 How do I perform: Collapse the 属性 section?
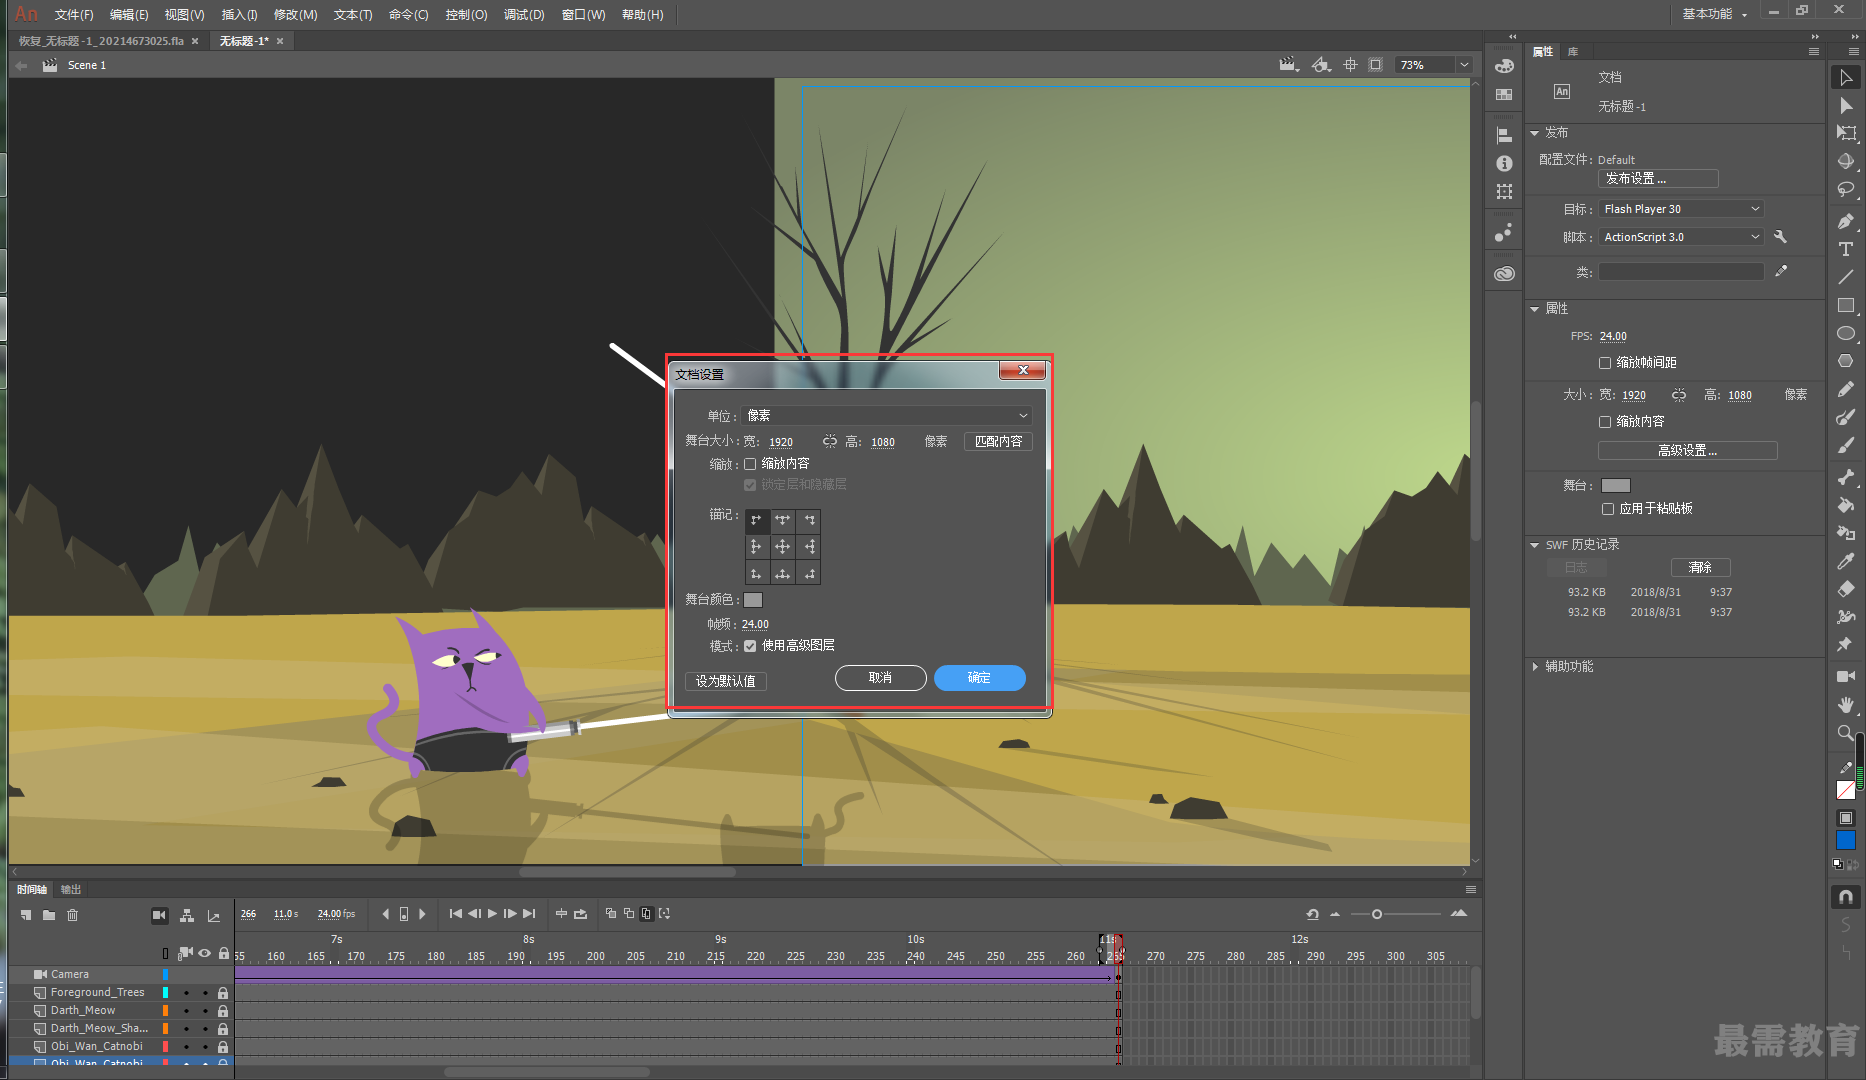click(x=1535, y=309)
